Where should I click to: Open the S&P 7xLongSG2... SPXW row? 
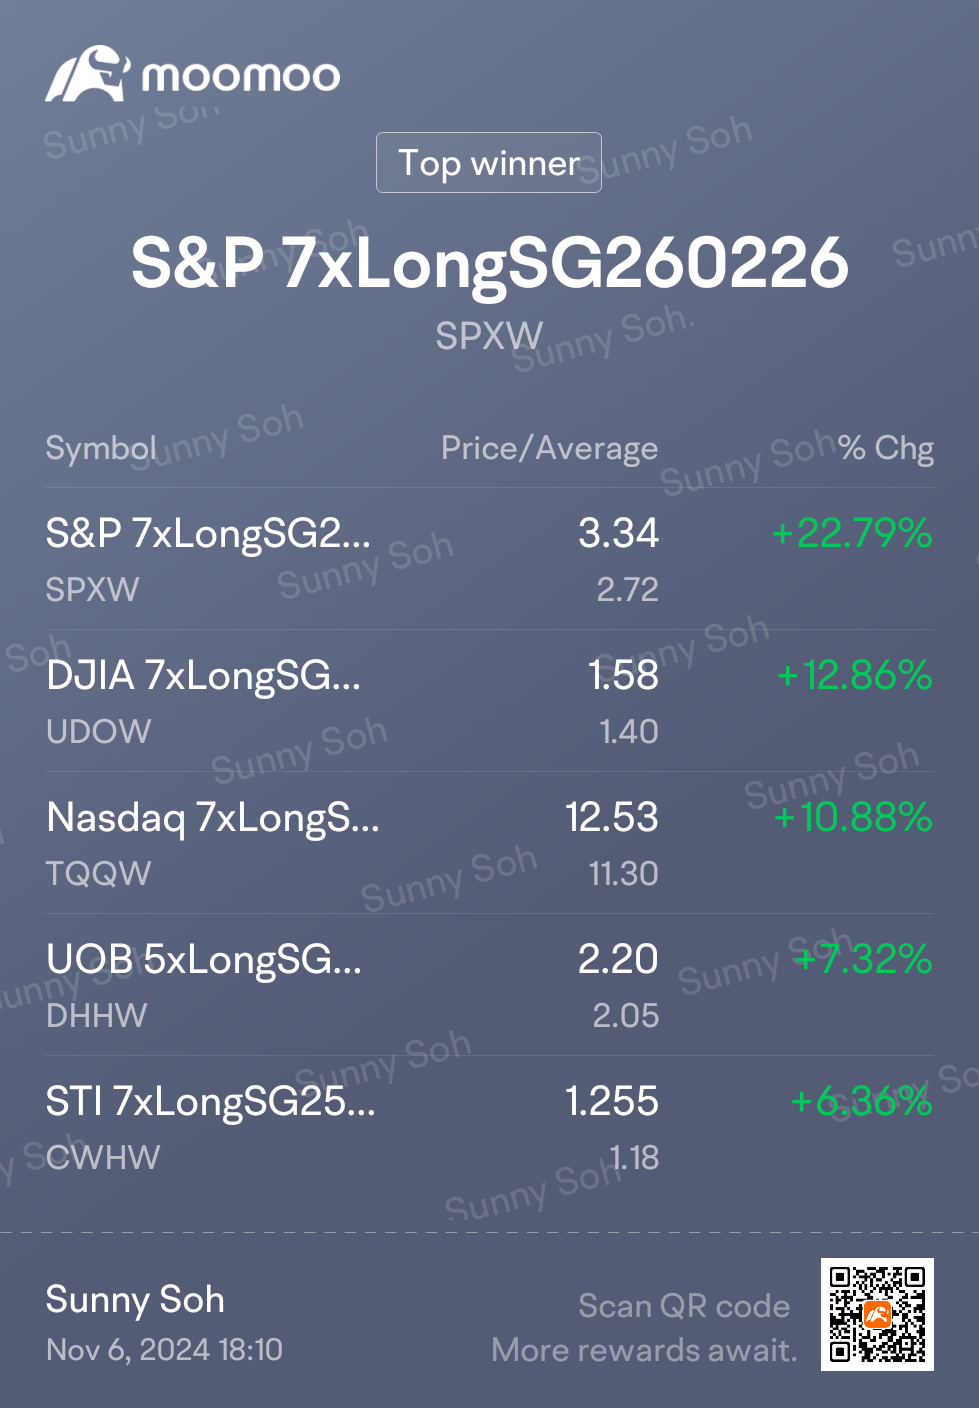(490, 559)
